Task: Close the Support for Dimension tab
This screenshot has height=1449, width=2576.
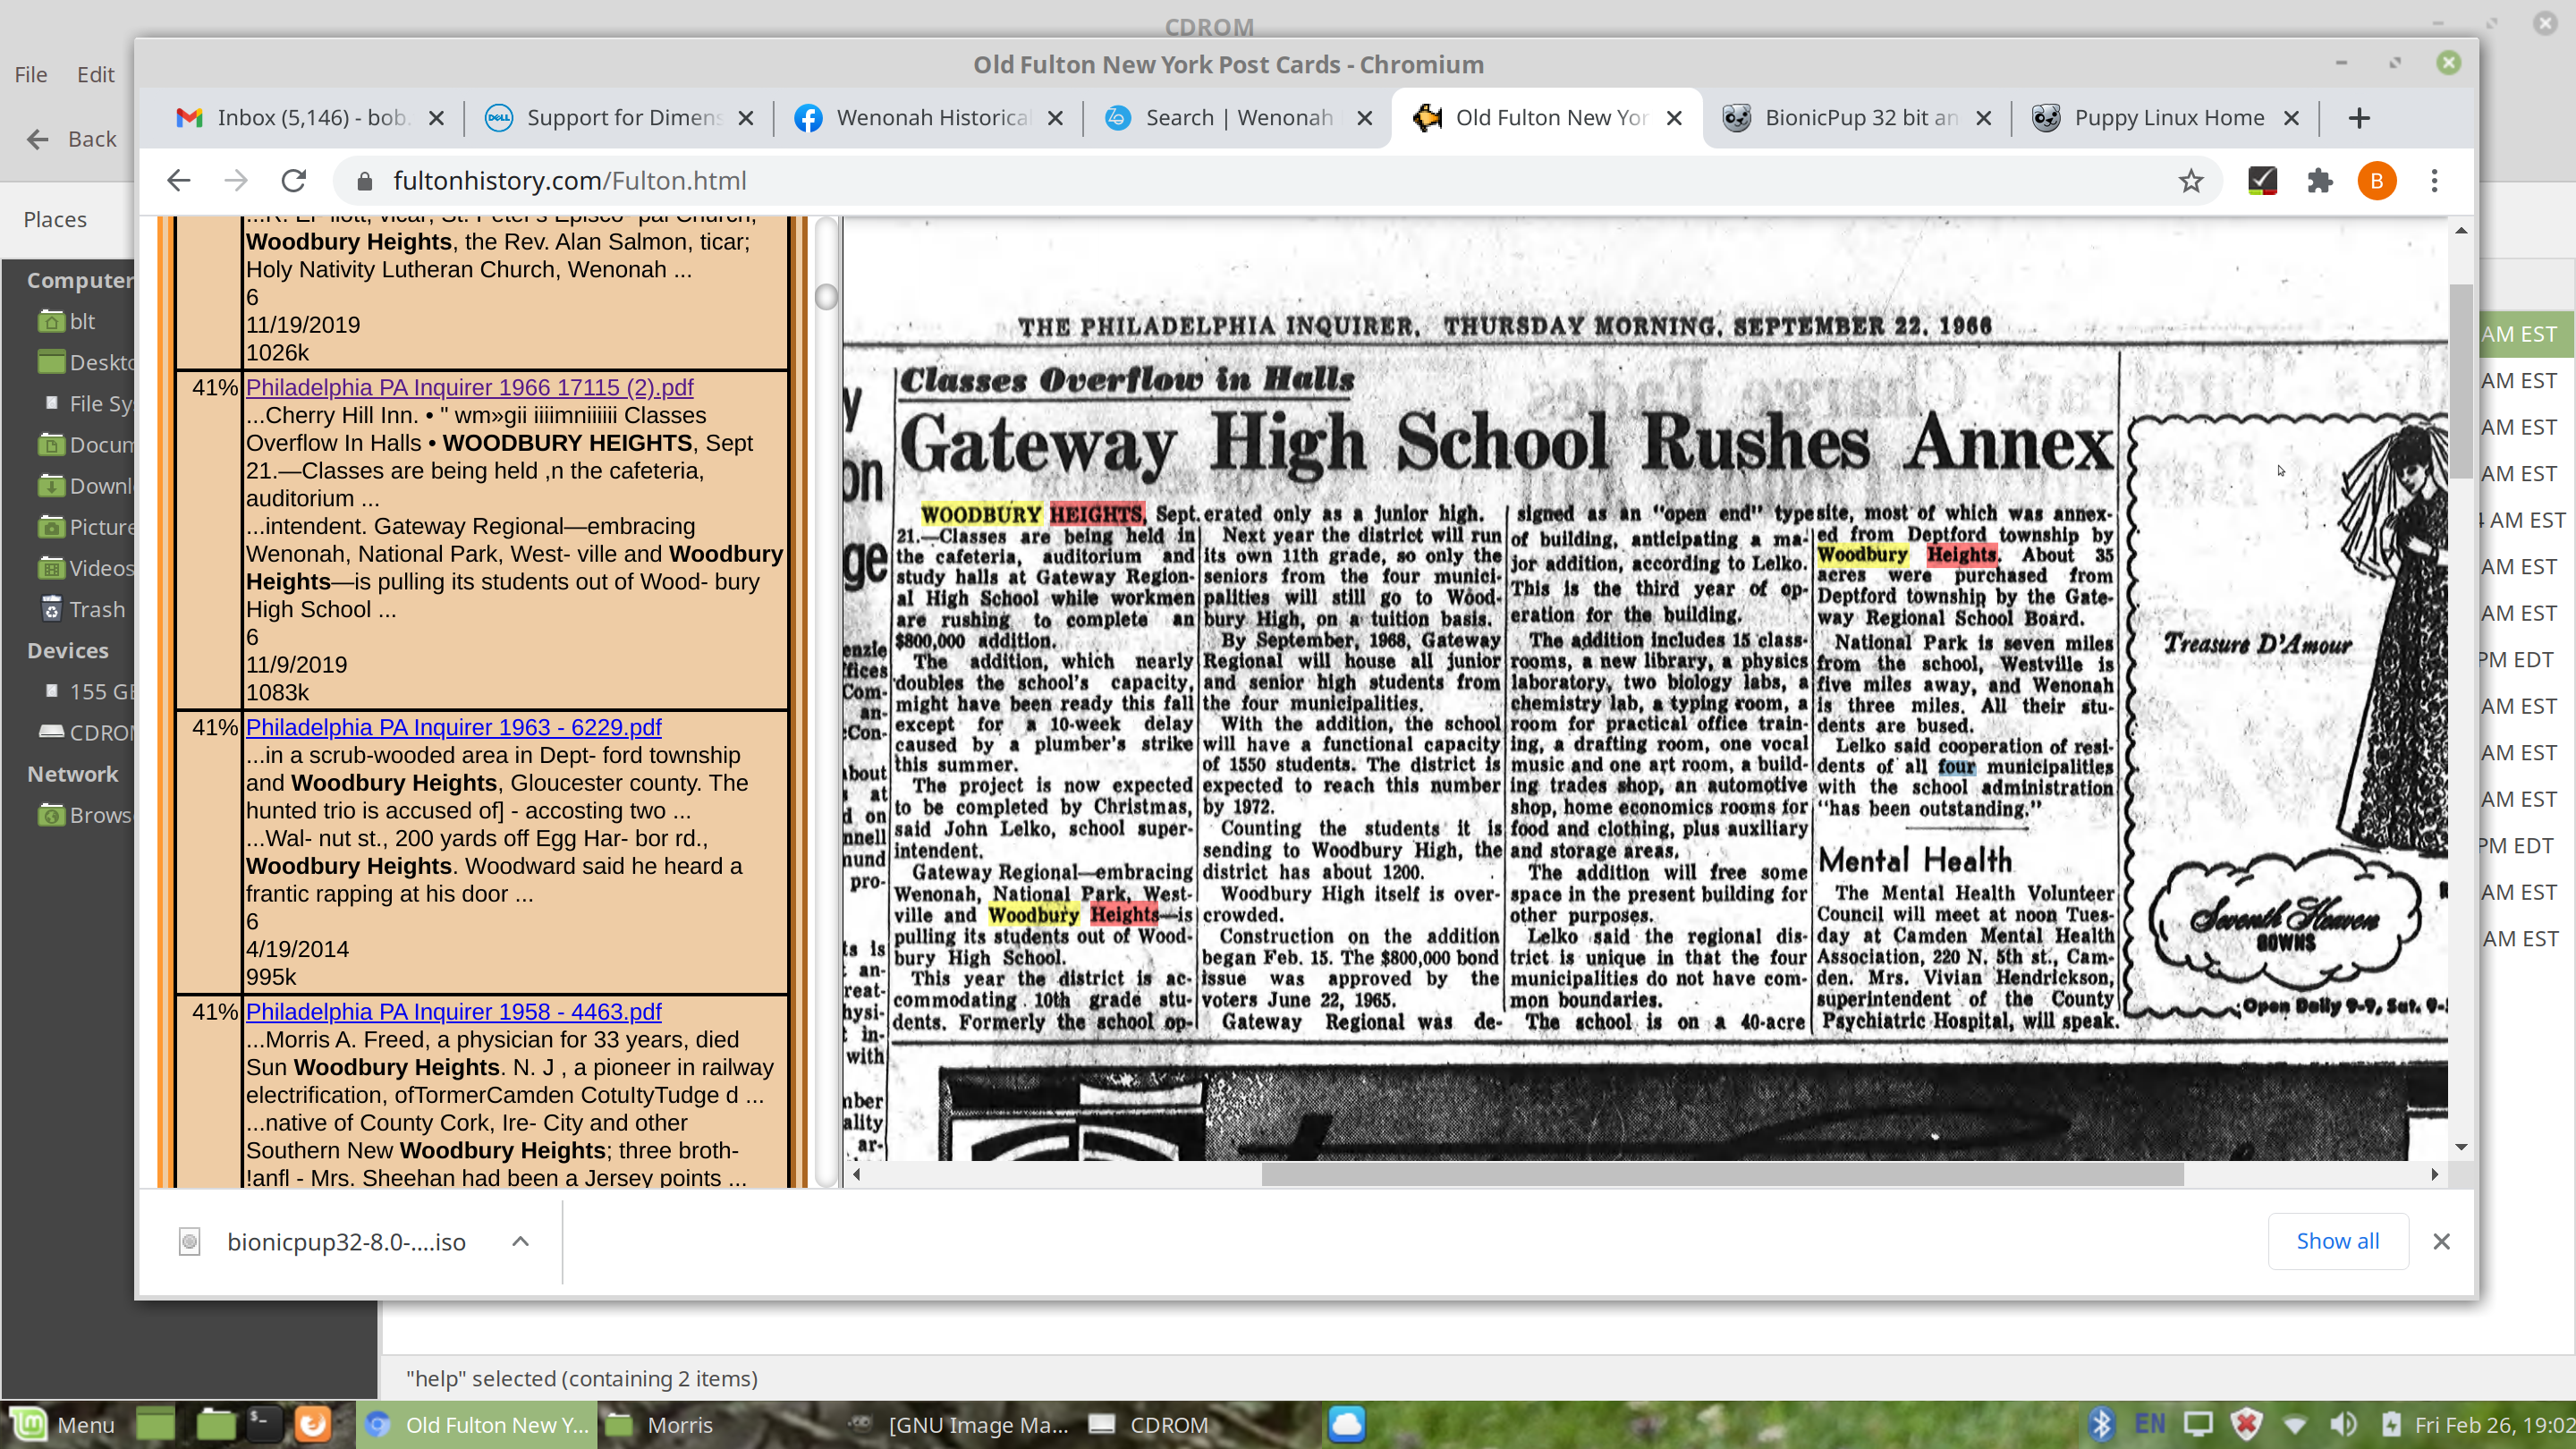Action: click(x=746, y=118)
